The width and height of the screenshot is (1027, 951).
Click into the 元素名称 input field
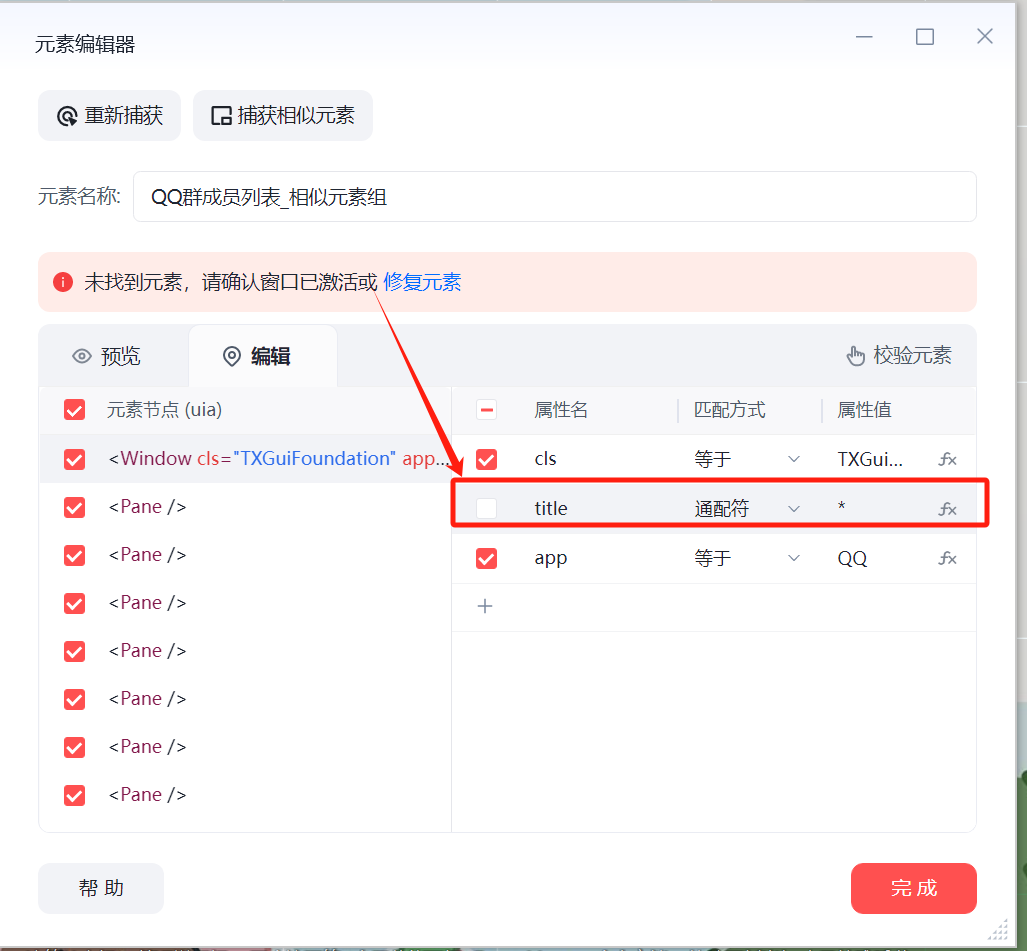[555, 196]
